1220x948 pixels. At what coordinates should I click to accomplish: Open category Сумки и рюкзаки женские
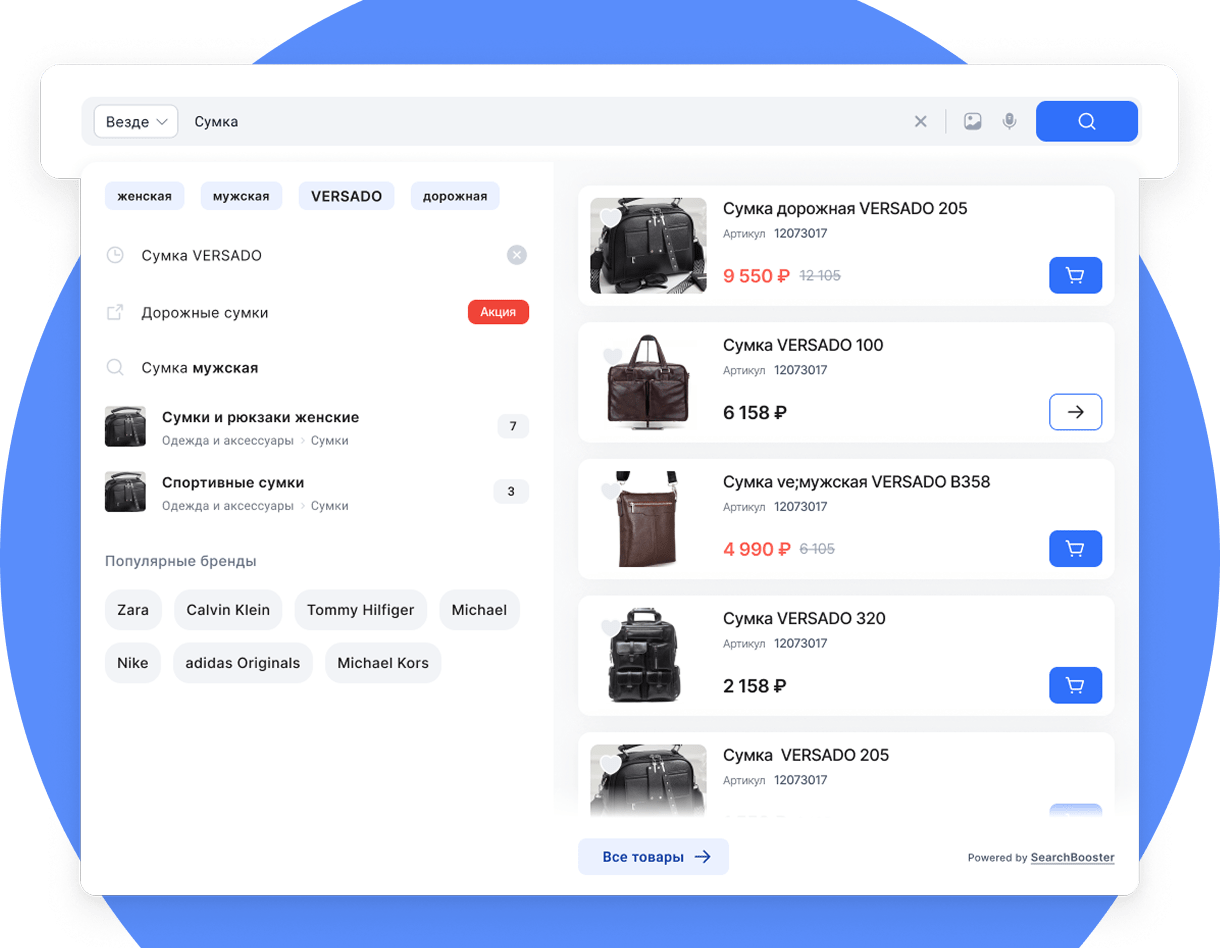[x=260, y=417]
